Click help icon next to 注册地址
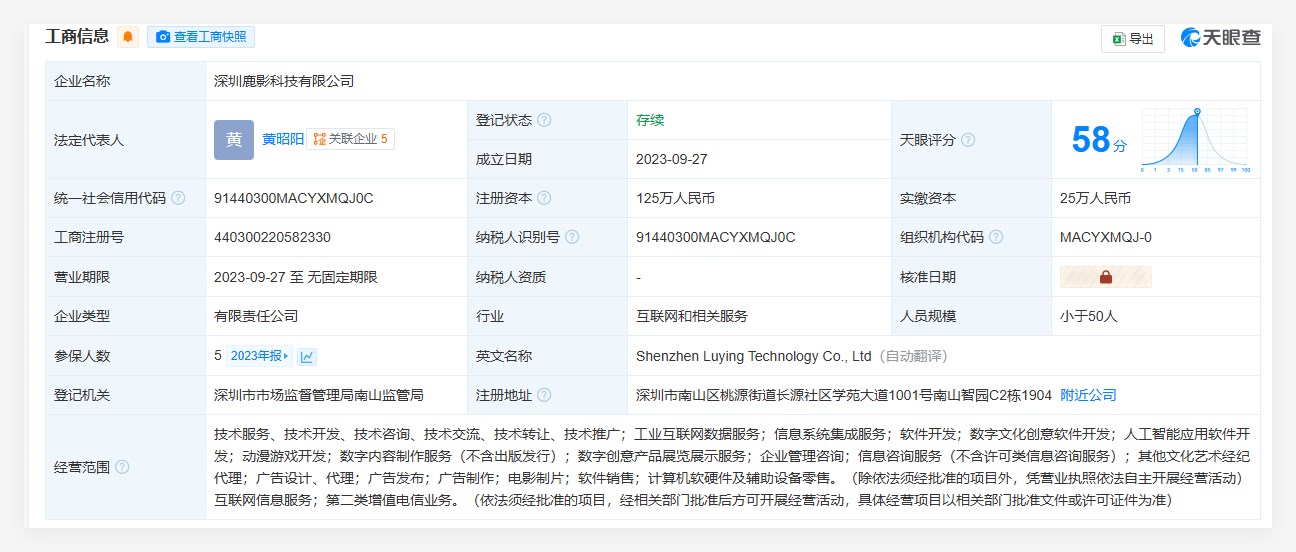Screen dimensions: 1296x552 click(544, 395)
